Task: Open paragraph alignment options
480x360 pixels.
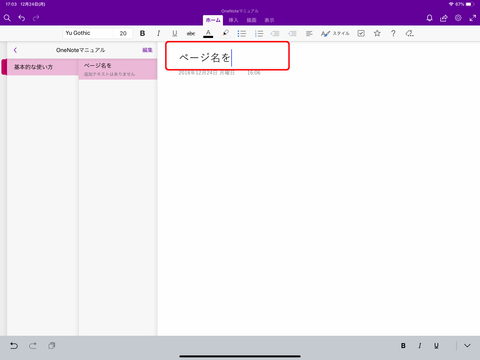Action: (309, 33)
